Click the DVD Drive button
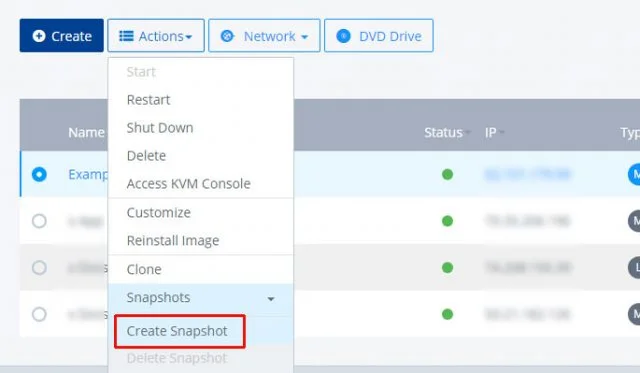The image size is (640, 373). coord(379,36)
